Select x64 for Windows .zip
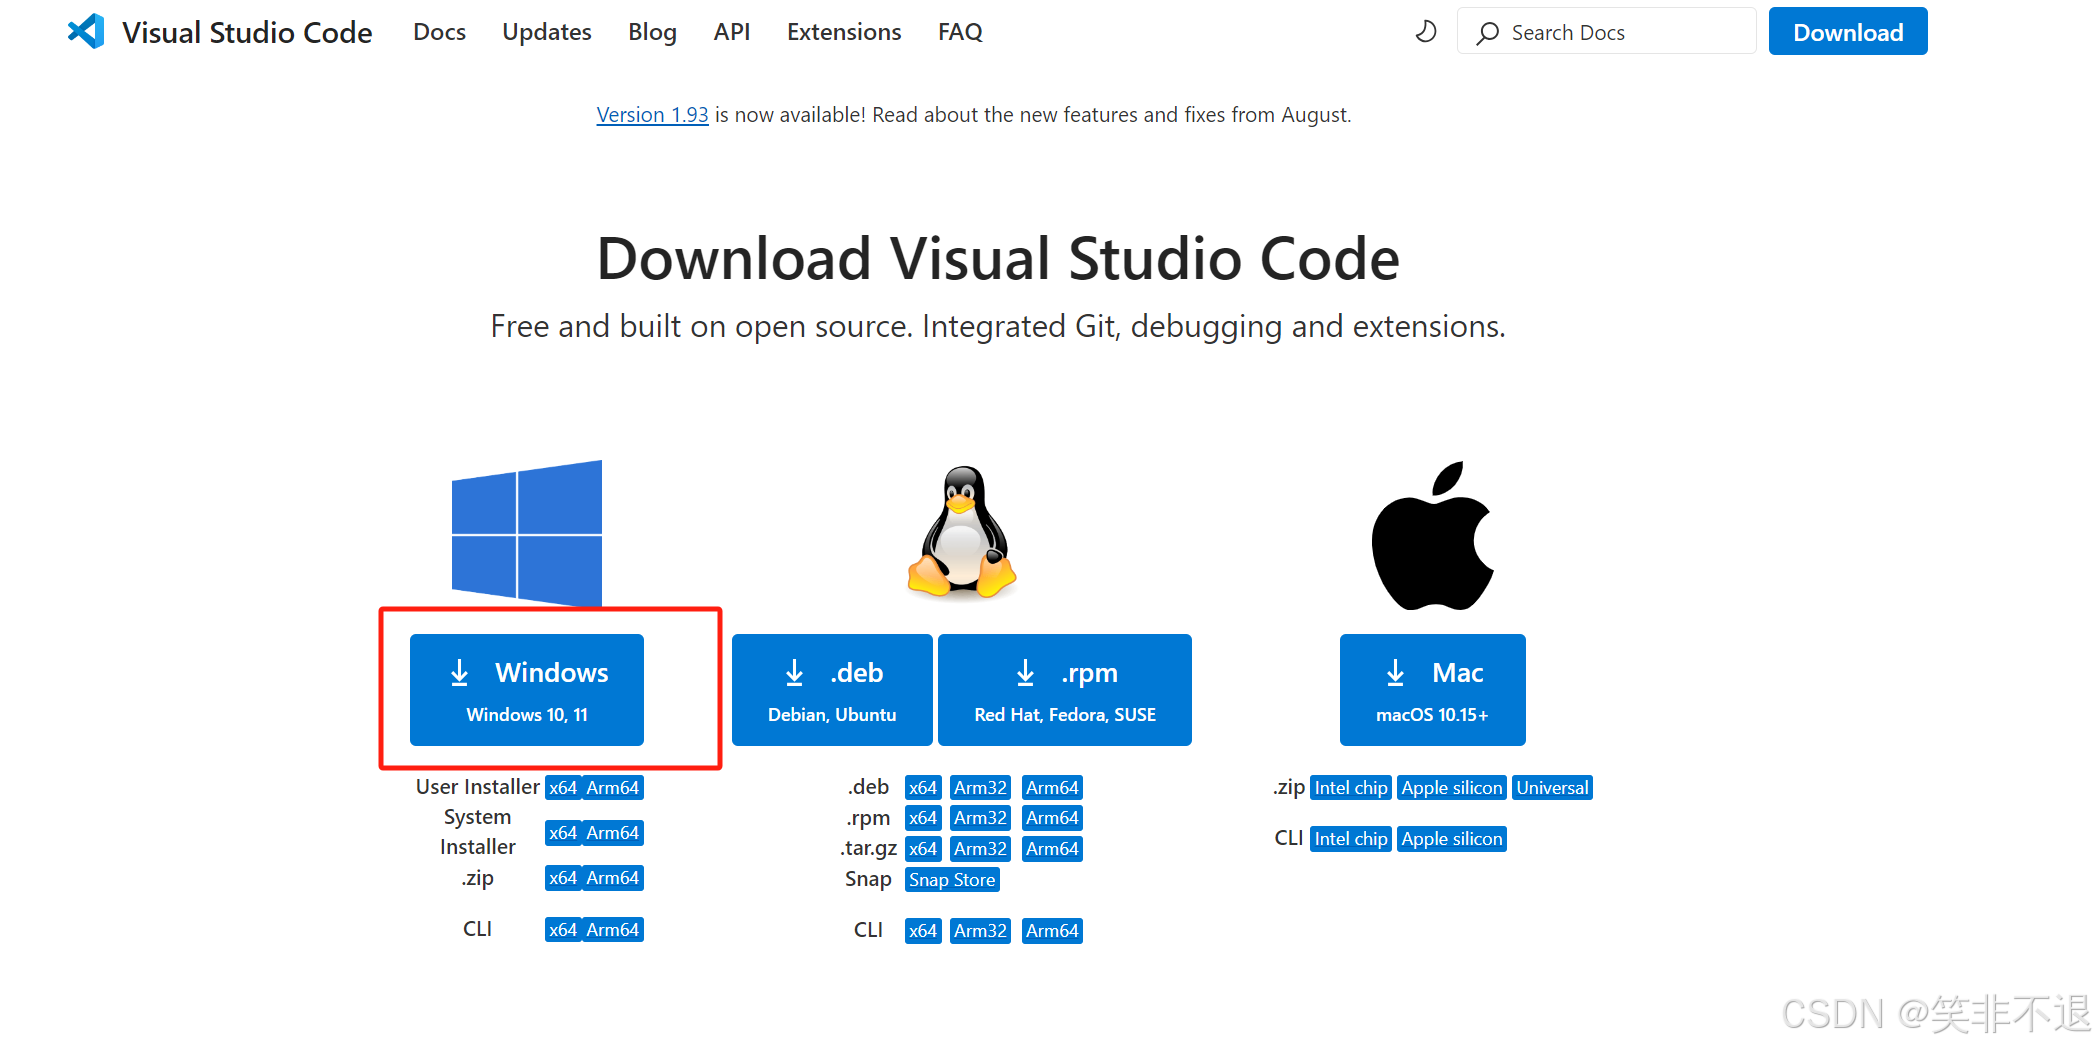The height and width of the screenshot is (1048, 2097). coord(563,878)
